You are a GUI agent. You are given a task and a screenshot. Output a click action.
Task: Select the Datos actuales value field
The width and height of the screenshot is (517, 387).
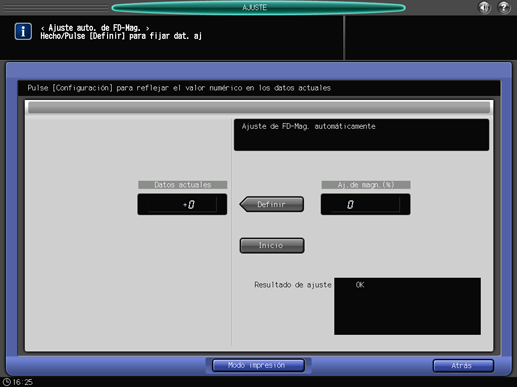coord(182,204)
